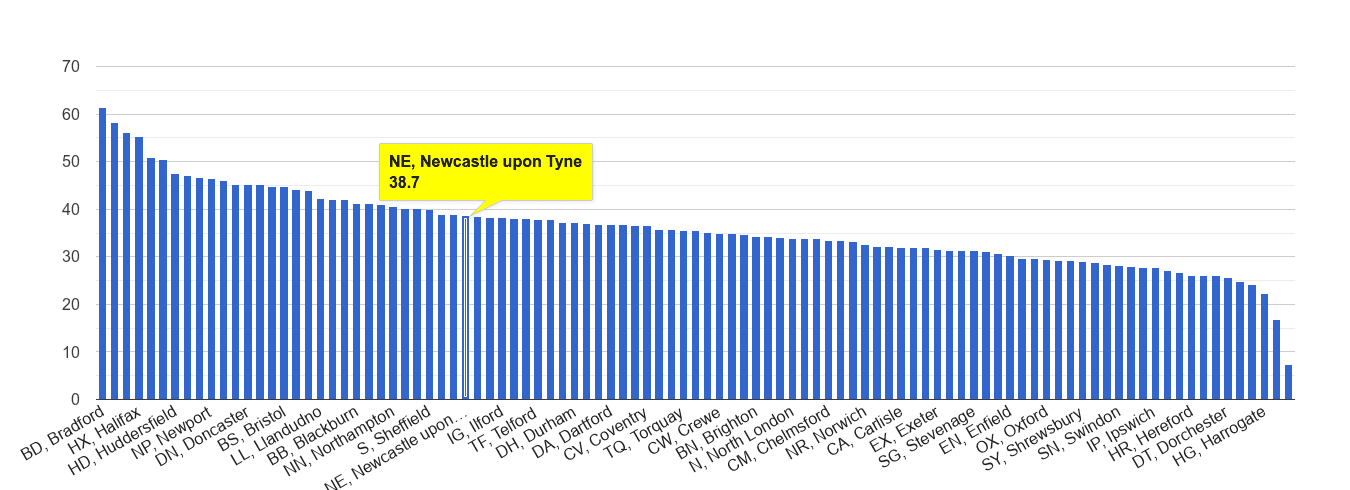Select the shortest bar in the chart

[1288, 382]
